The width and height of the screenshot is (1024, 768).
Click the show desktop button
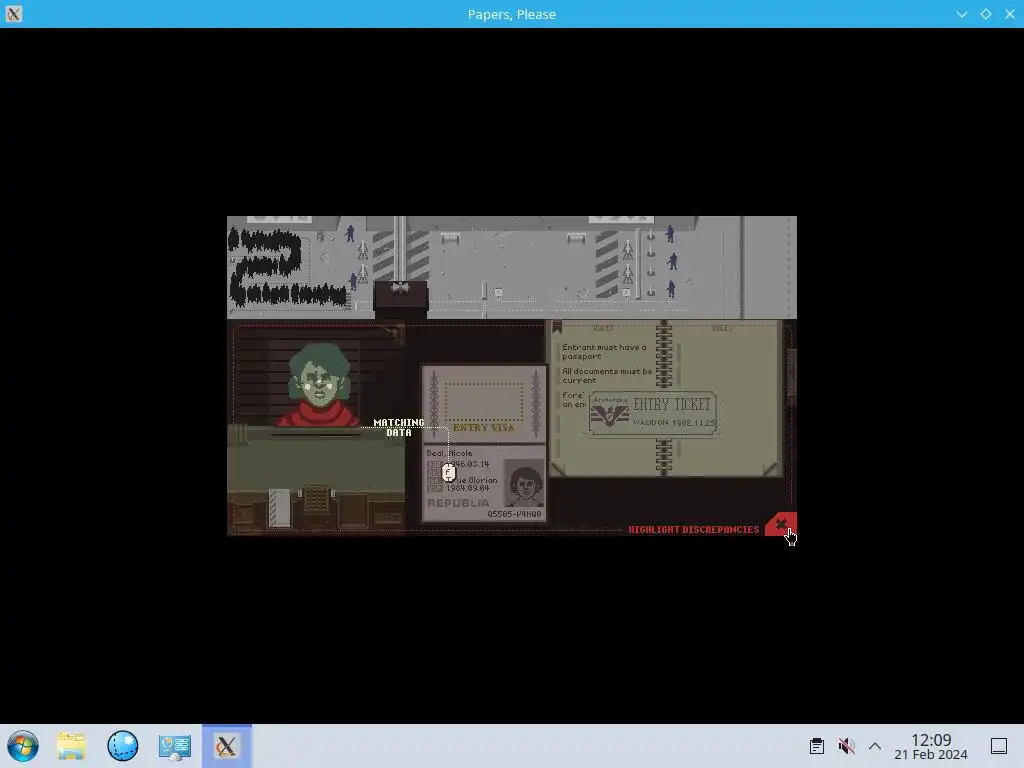click(x=999, y=746)
